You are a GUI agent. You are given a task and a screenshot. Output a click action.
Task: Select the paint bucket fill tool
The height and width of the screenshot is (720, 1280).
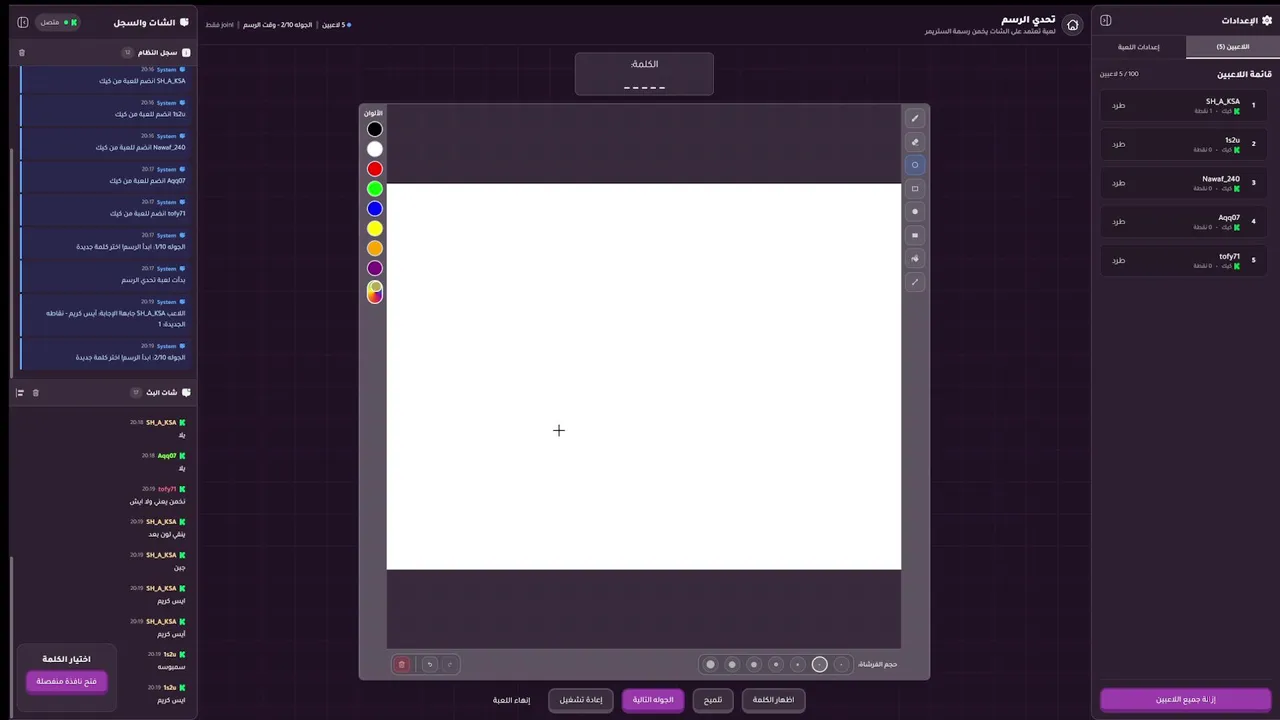(x=914, y=258)
